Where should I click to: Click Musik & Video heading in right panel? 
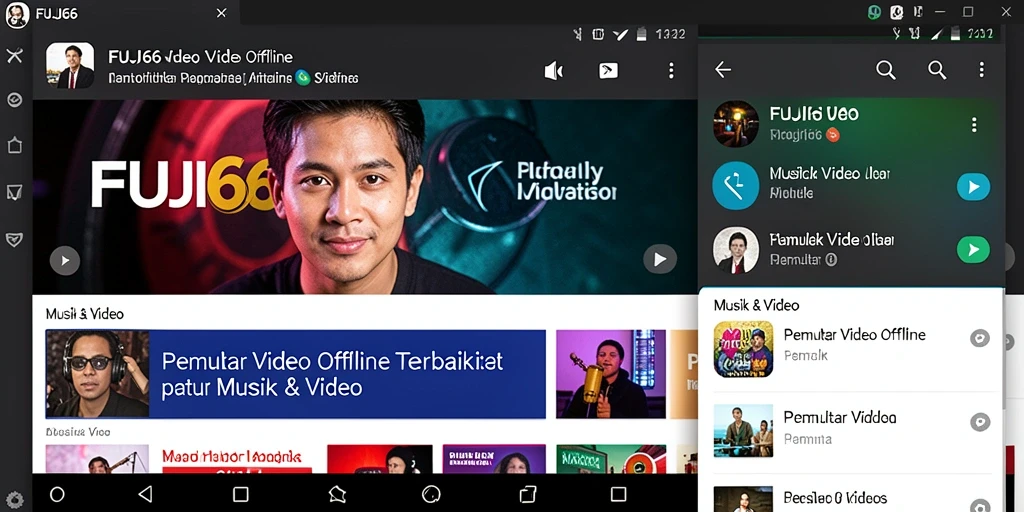756,305
